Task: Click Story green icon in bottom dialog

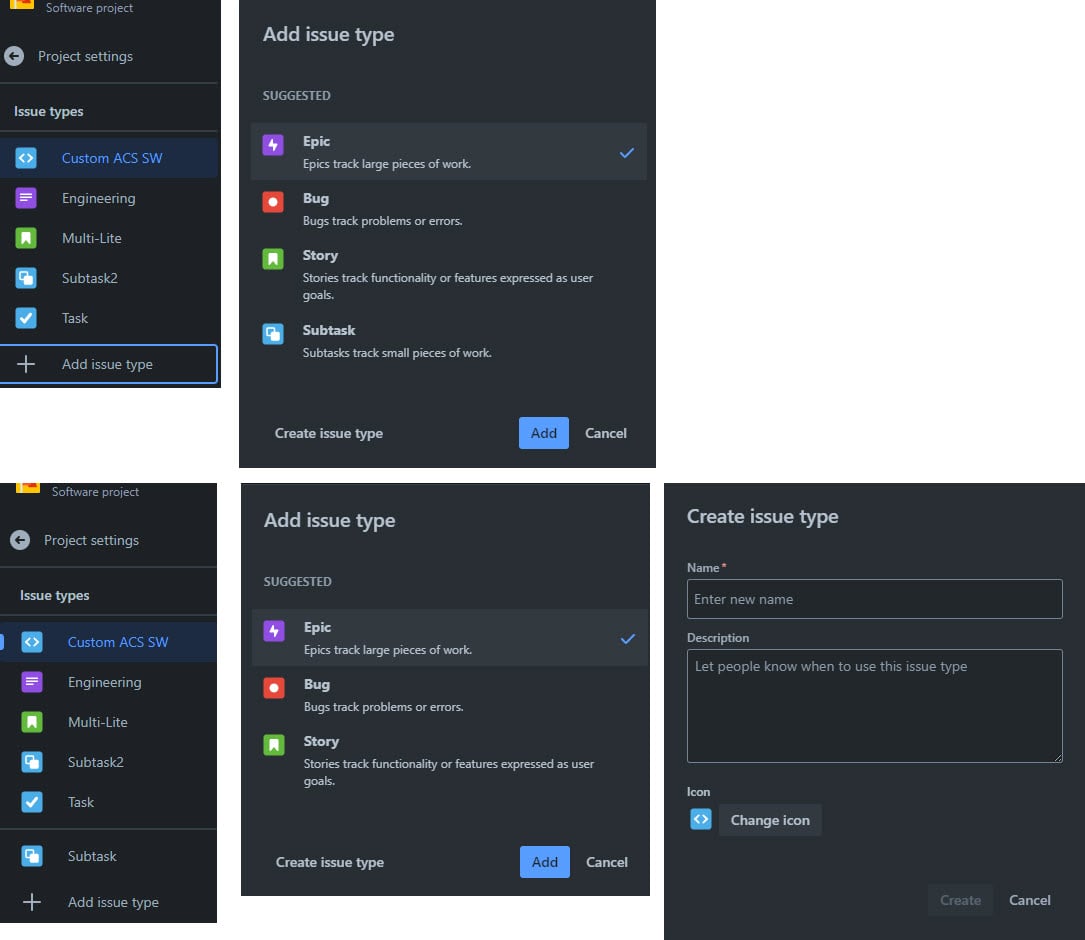Action: click(274, 745)
